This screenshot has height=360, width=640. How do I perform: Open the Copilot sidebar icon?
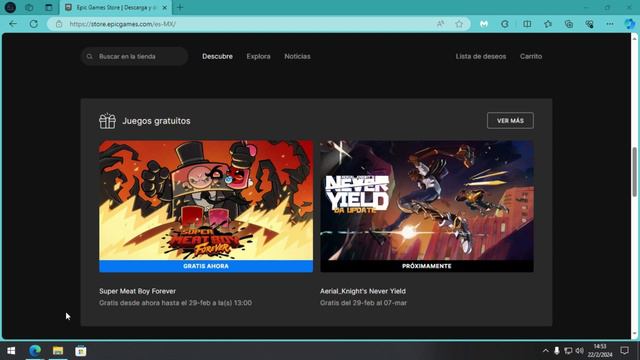pyautogui.click(x=630, y=24)
